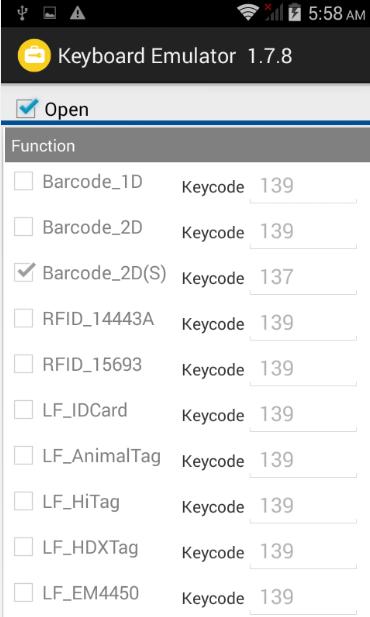The width and height of the screenshot is (370, 617).
Task: Tap the picture notification icon in status bar
Action: tap(50, 13)
